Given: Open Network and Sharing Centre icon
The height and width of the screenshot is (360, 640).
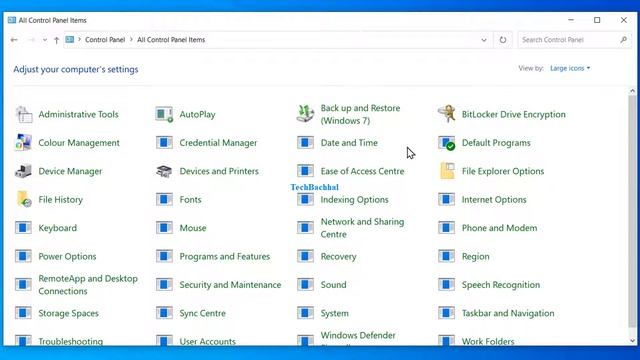Looking at the screenshot, I should click(305, 228).
